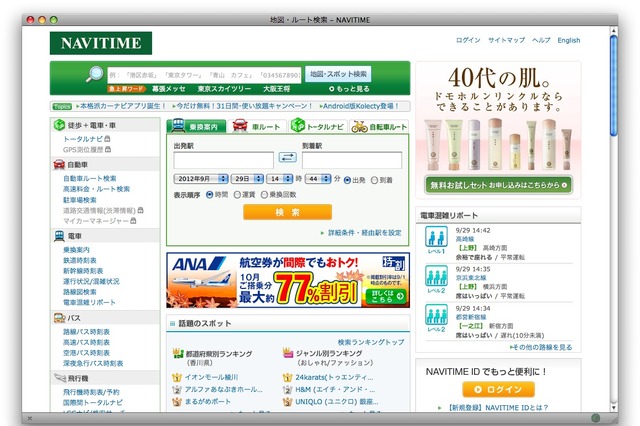The image size is (640, 426).
Task: Click the 飛行機 sidebar airplane icon
Action: (60, 378)
